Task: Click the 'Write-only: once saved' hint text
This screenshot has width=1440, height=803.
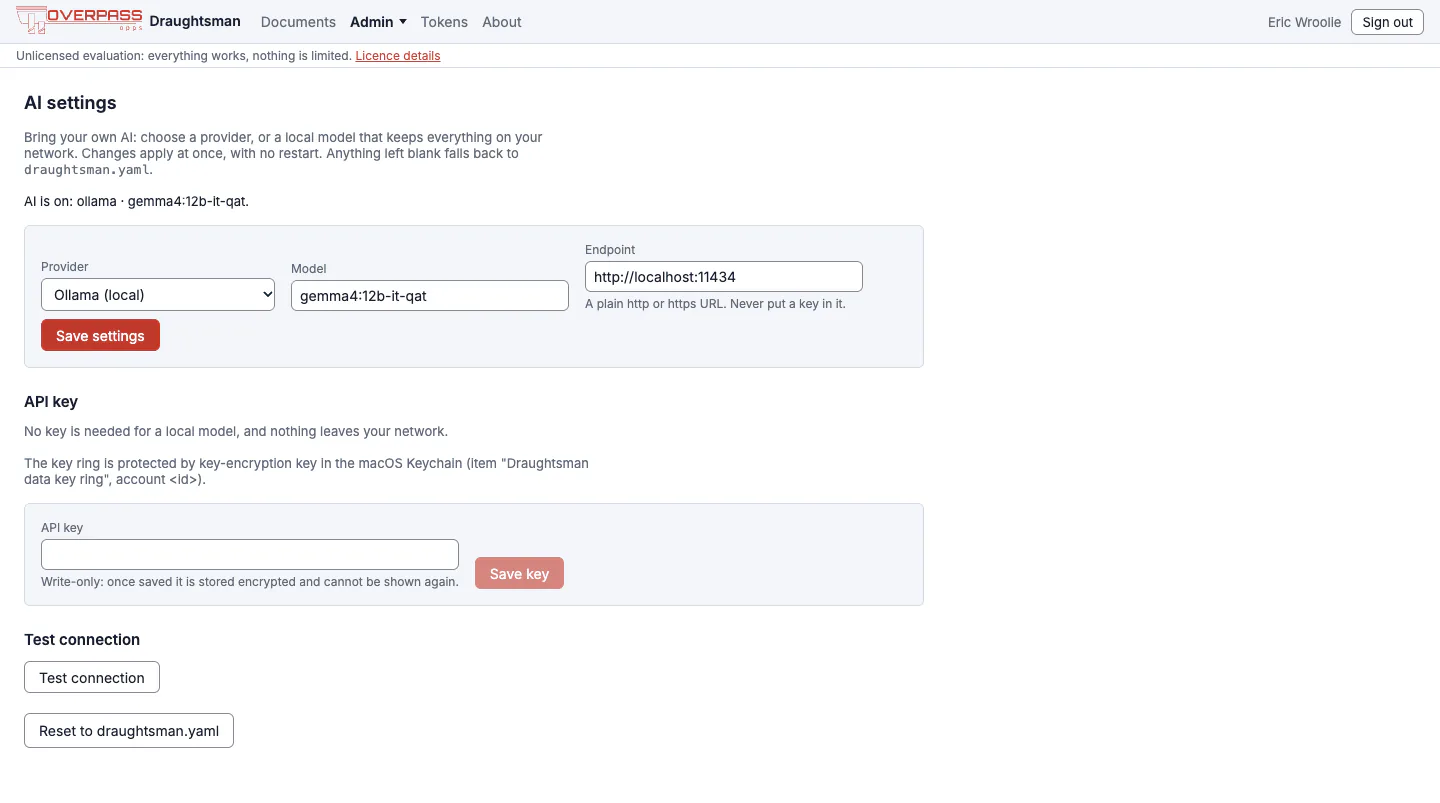Action: point(250,582)
